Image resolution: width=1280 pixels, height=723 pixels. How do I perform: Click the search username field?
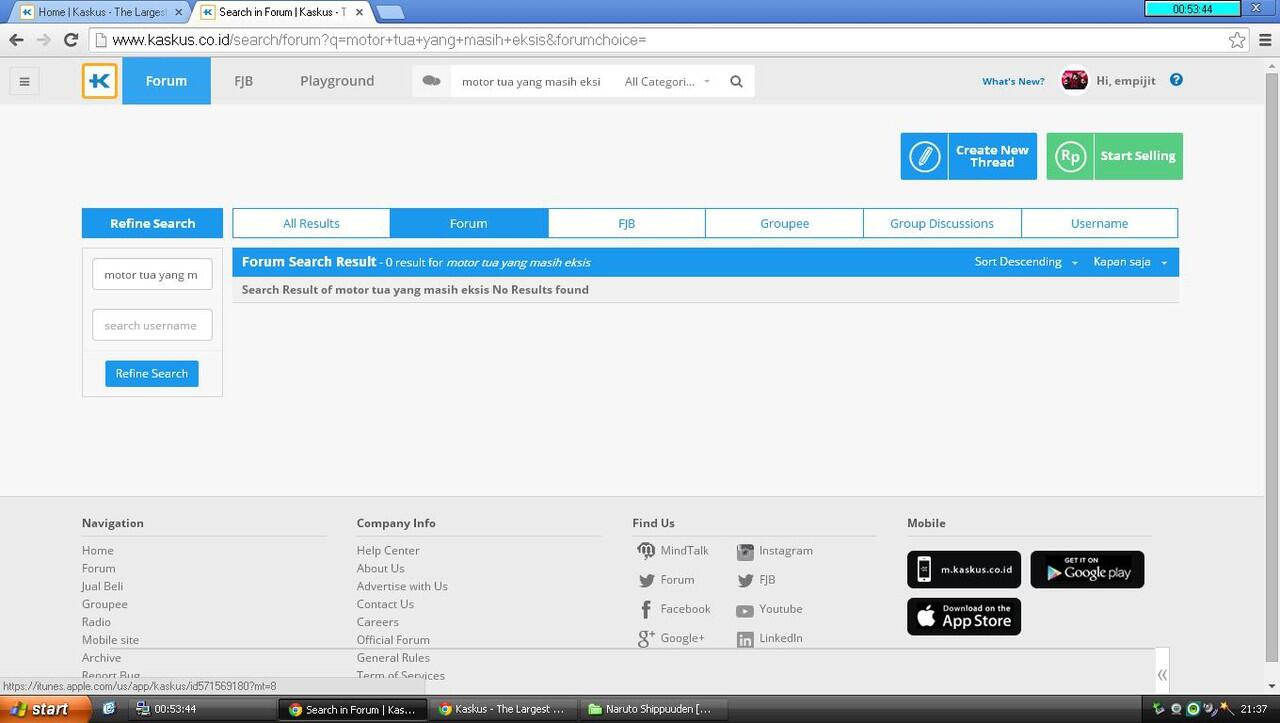[x=152, y=325]
